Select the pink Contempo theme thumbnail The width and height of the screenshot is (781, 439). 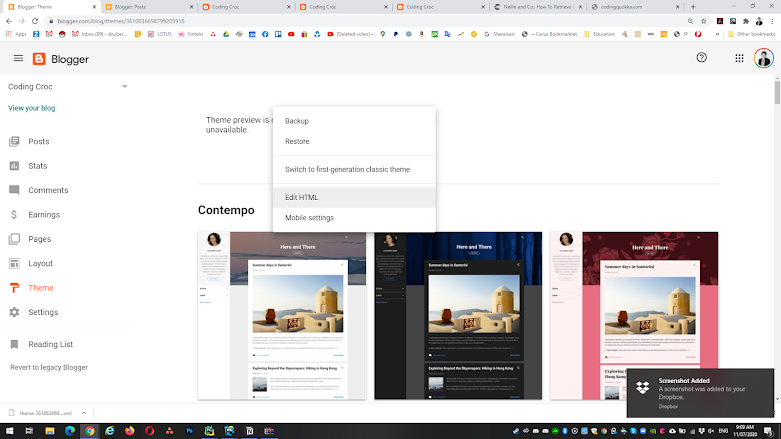[634, 315]
